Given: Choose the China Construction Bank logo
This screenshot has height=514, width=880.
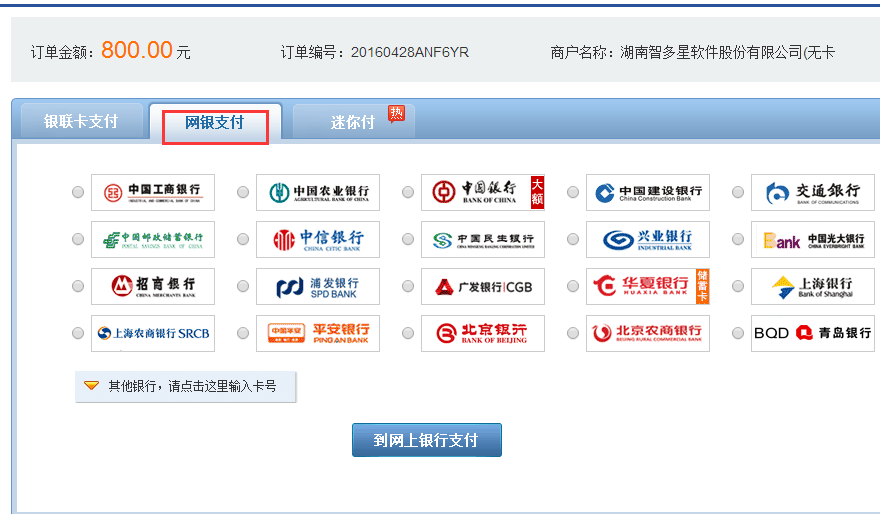Looking at the screenshot, I should 648,192.
